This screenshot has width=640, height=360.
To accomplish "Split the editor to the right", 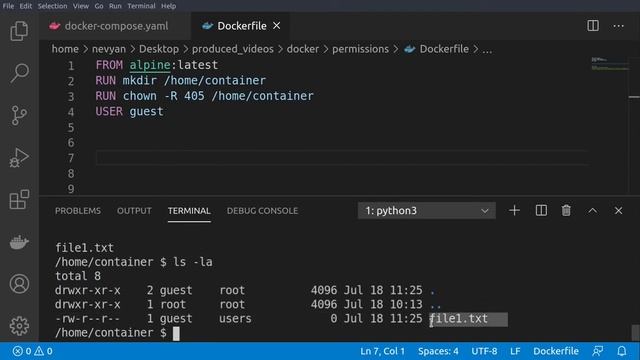I will pos(593,26).
